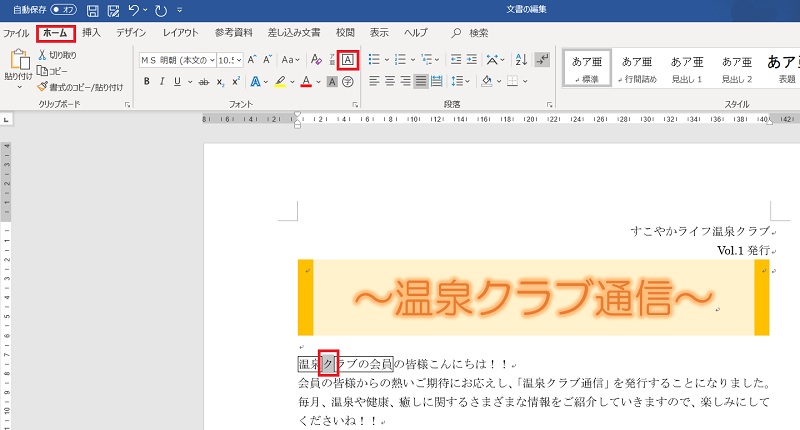Open search with the magnifier icon
Image resolution: width=800 pixels, height=430 pixels.
[456, 33]
